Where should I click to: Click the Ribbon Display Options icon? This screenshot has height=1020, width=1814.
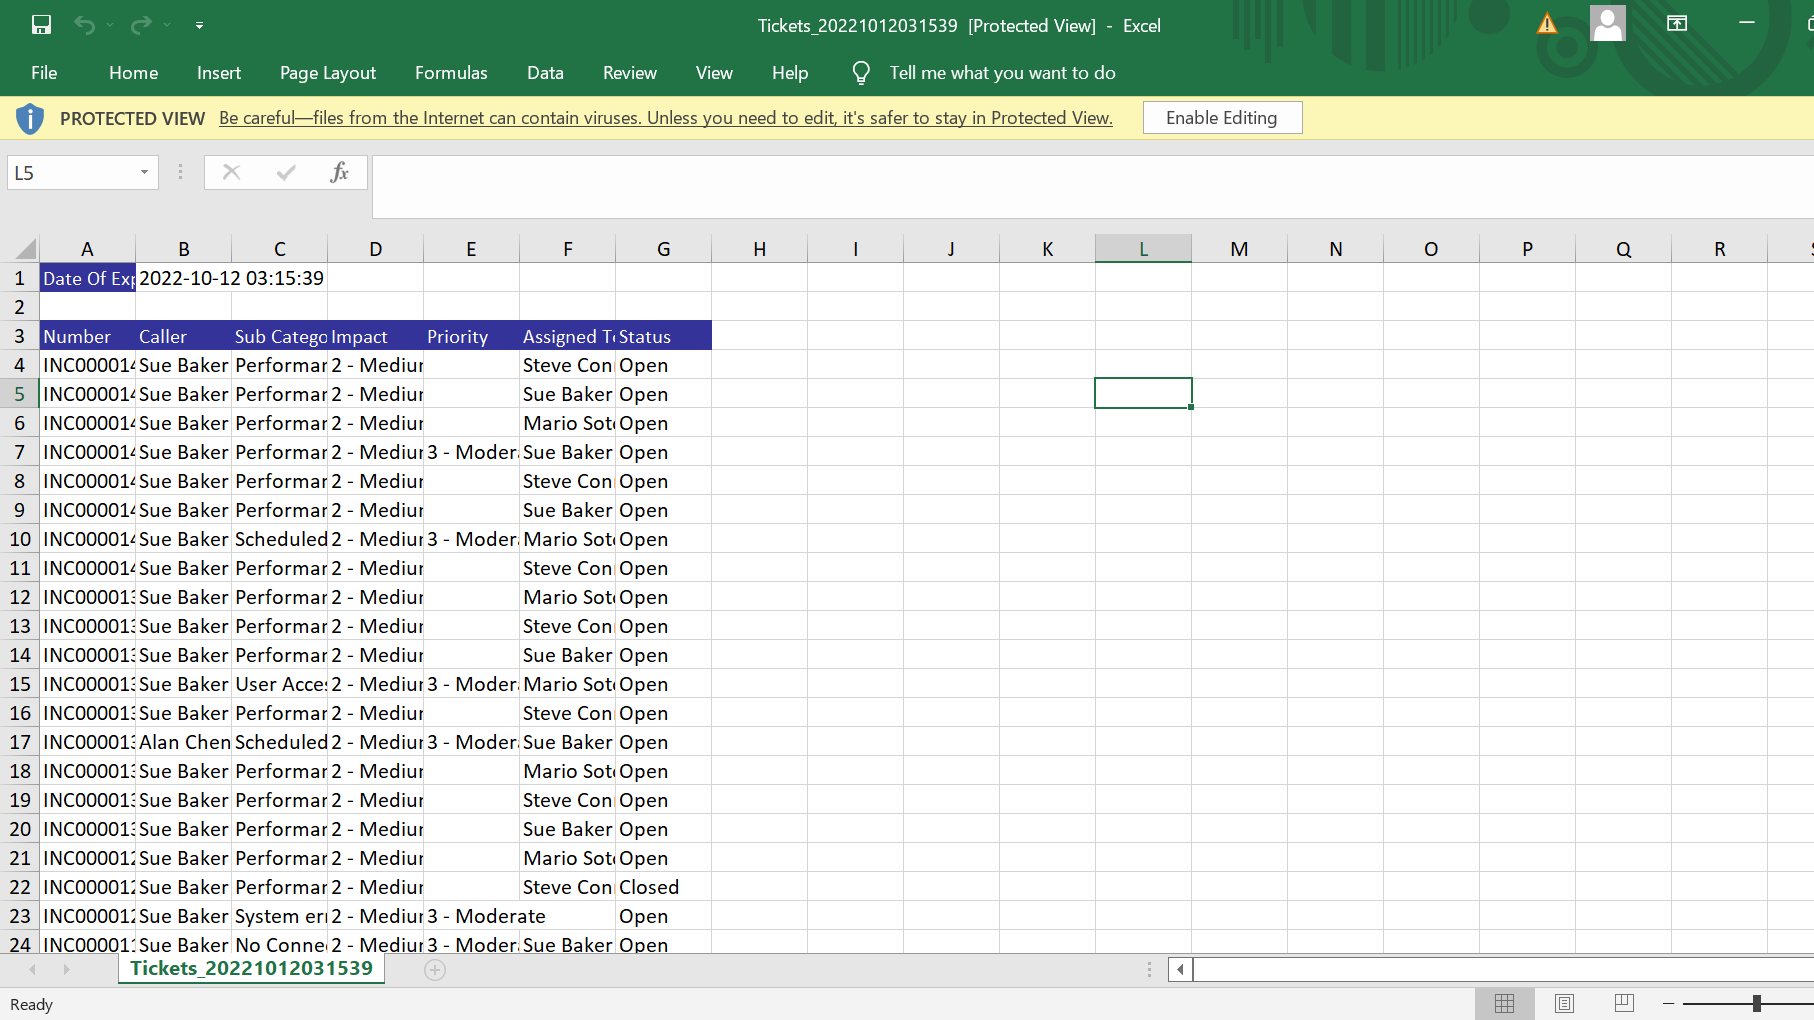[x=1677, y=24]
